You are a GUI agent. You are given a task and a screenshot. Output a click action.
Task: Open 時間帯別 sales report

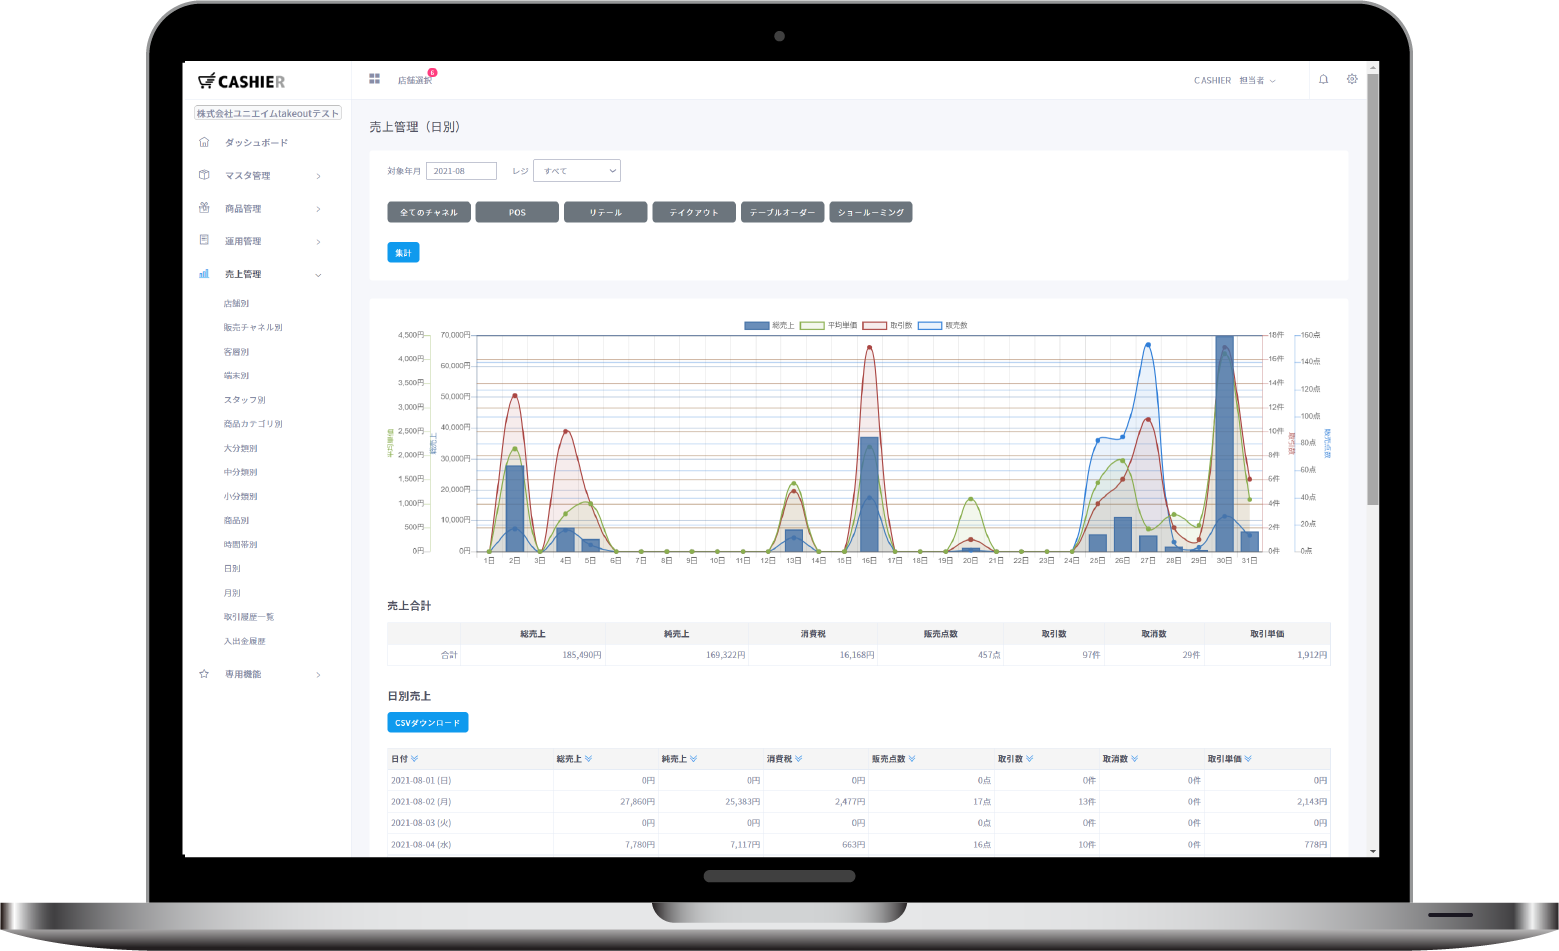[240, 544]
